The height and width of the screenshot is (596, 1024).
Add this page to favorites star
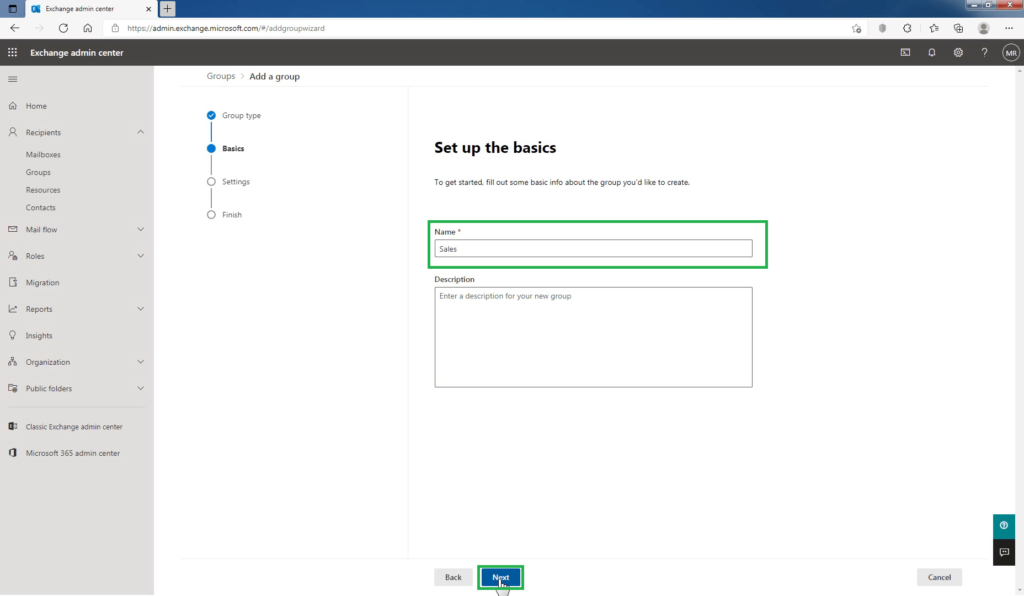[856, 28]
